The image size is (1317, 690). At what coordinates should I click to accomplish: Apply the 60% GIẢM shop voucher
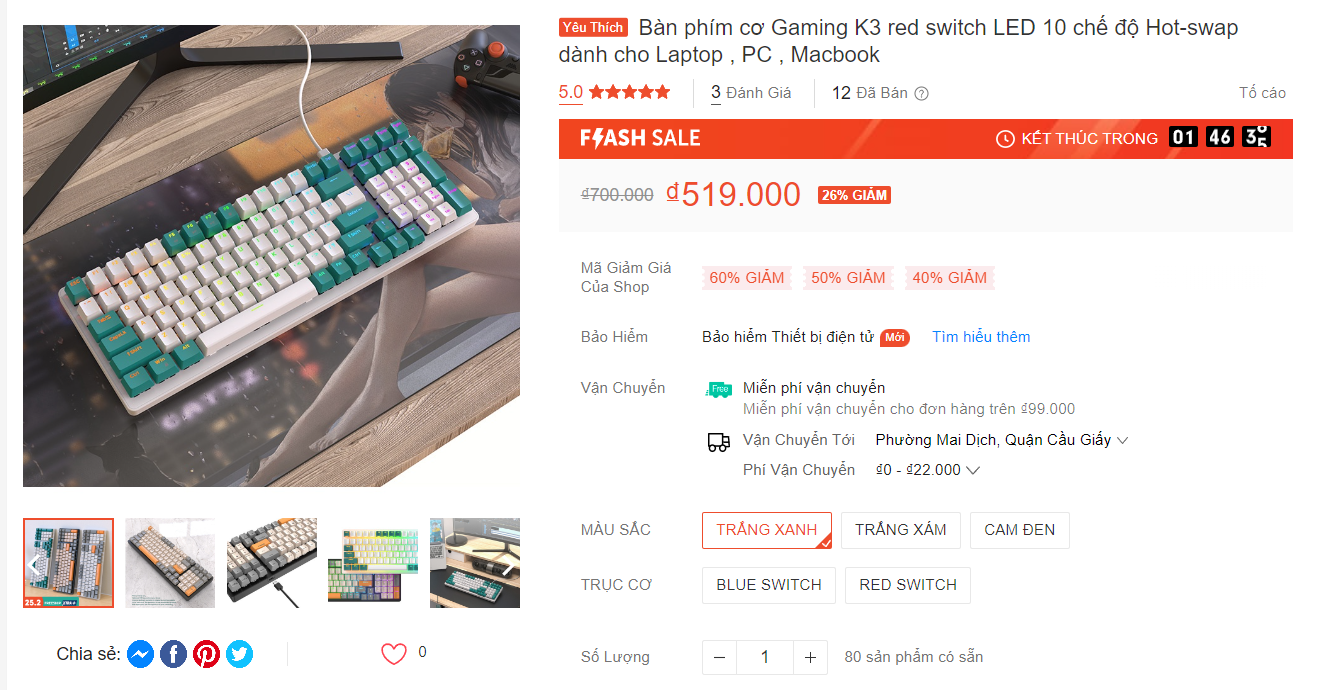tap(745, 277)
